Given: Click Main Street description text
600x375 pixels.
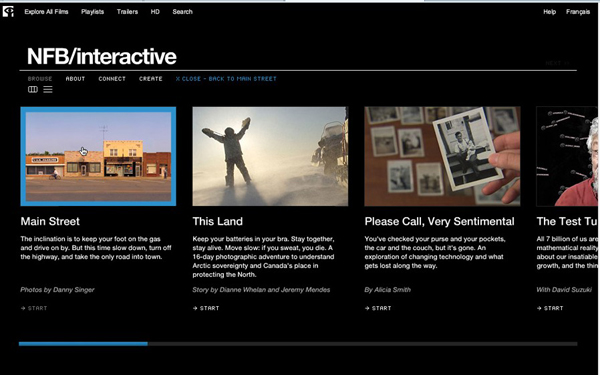Looking at the screenshot, I should point(96,248).
